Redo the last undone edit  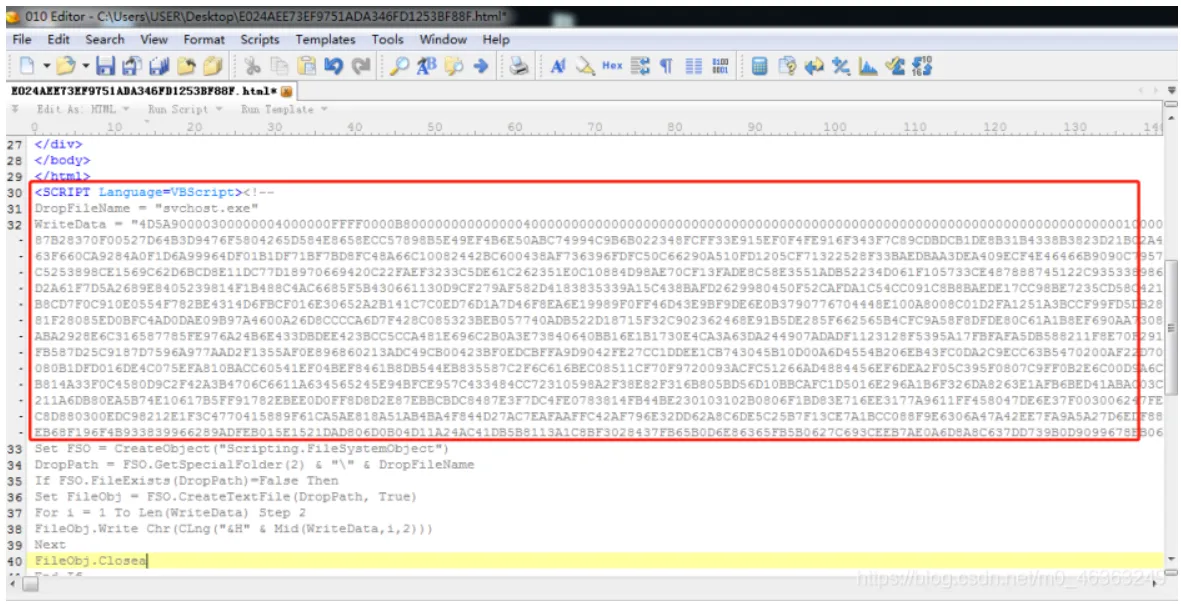(x=361, y=66)
